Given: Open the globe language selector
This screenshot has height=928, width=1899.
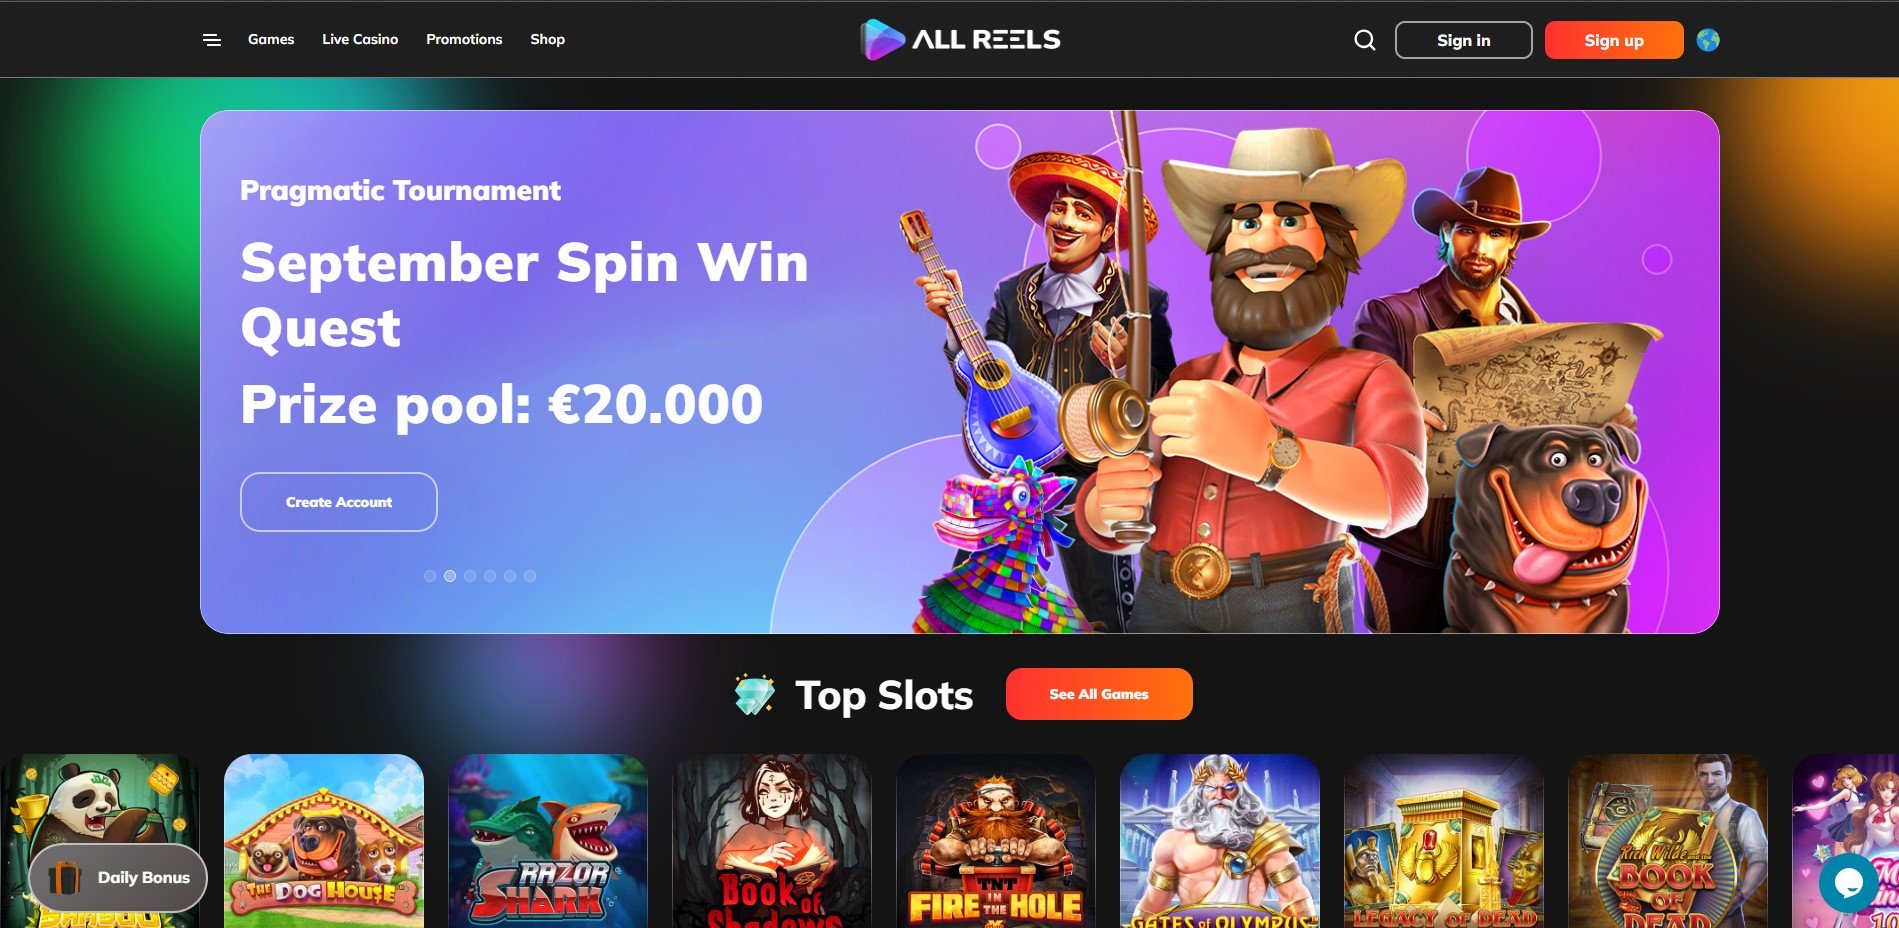Looking at the screenshot, I should [1708, 40].
